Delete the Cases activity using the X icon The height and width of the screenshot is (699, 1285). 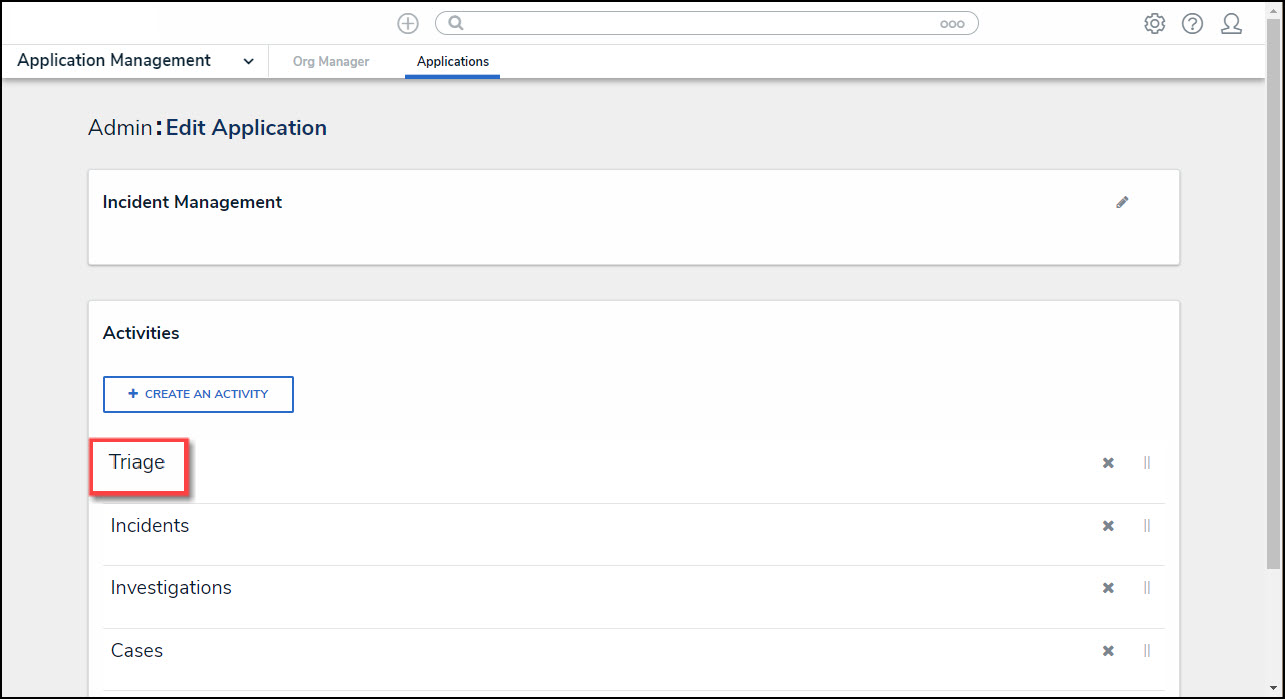(x=1108, y=651)
